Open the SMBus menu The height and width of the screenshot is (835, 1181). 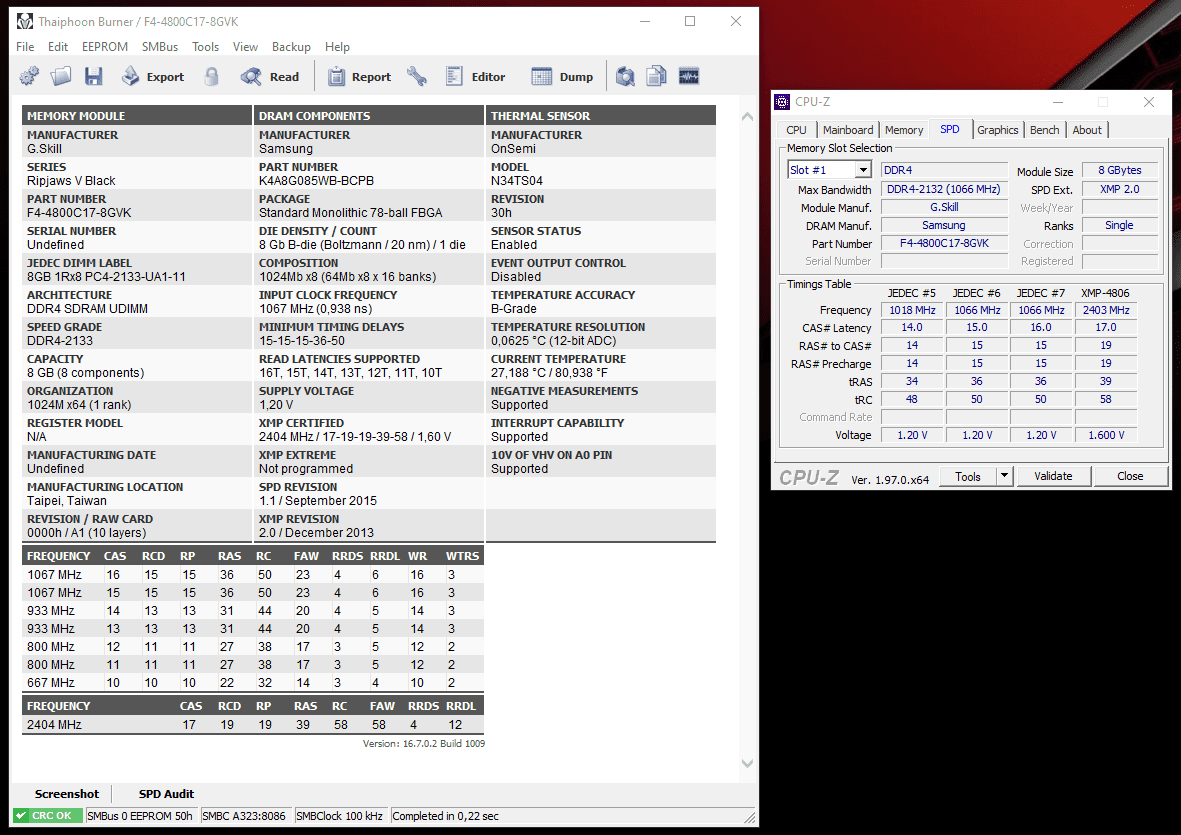tap(160, 47)
